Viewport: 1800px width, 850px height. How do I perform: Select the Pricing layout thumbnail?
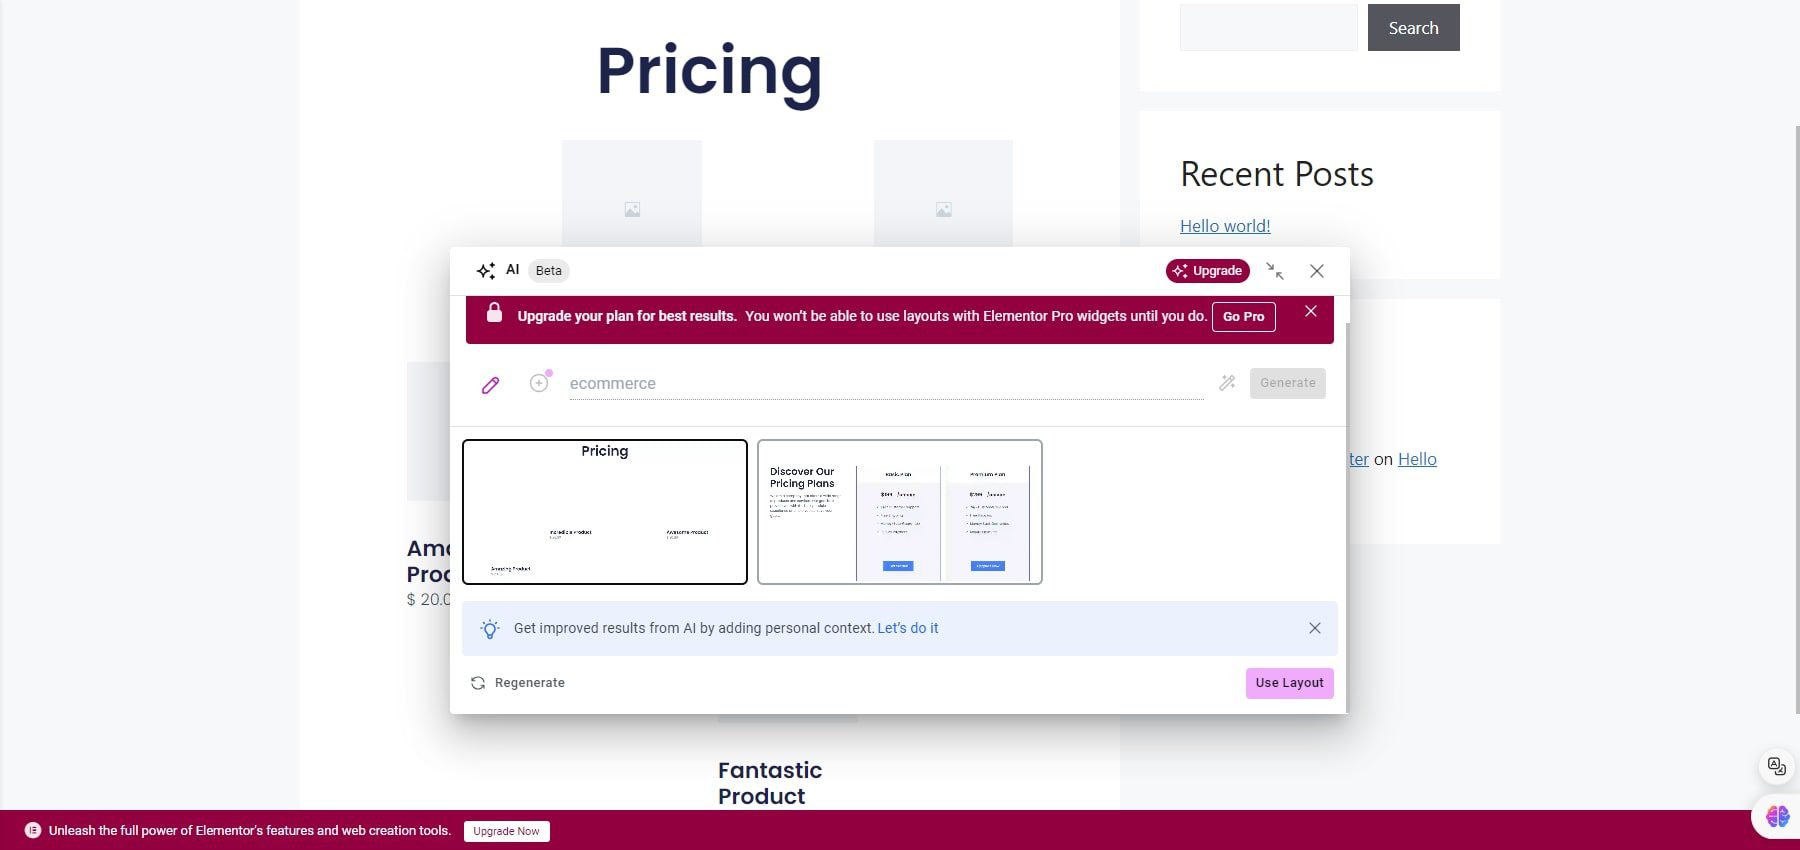604,511
